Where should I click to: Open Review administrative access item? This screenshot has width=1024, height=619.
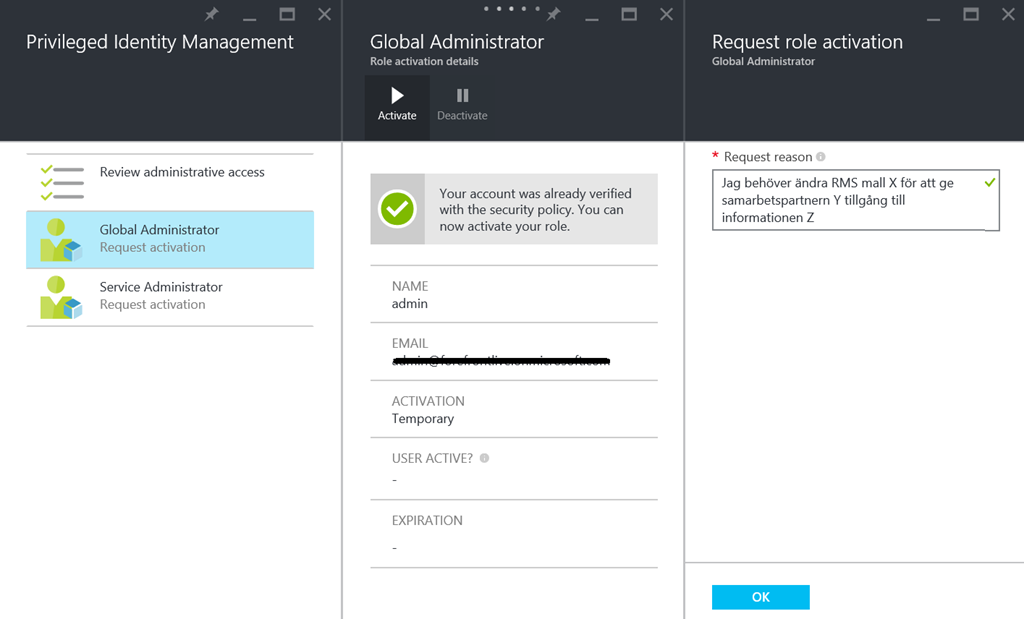point(182,172)
